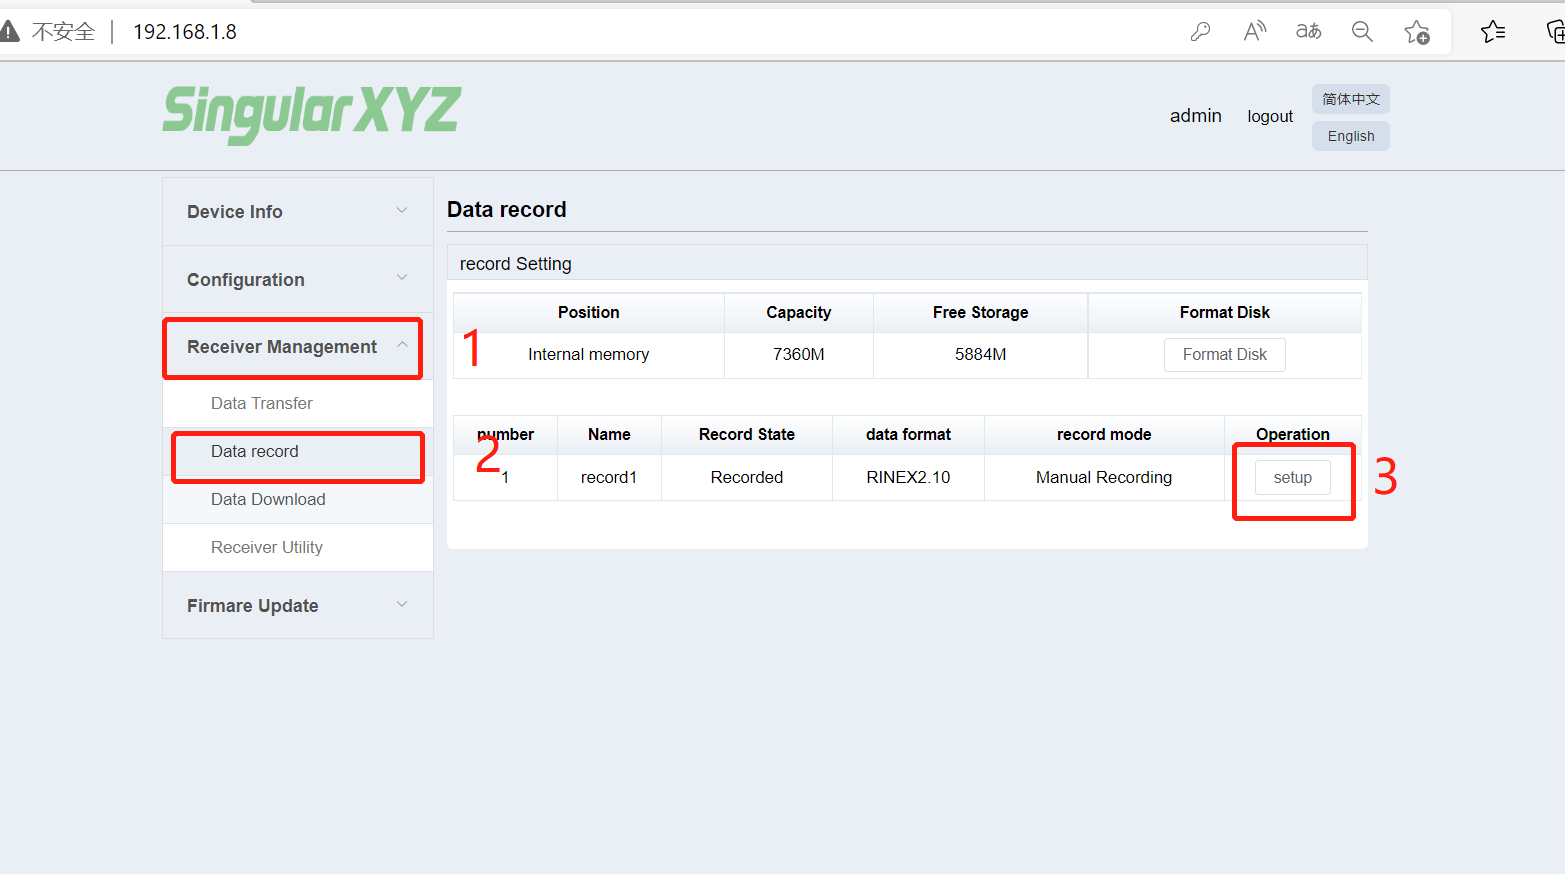Open Receiver Utility page
Image resolution: width=1565 pixels, height=874 pixels.
[267, 547]
